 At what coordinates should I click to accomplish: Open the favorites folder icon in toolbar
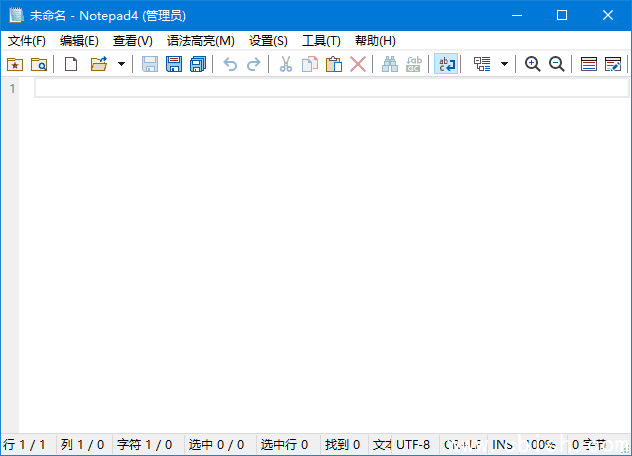pyautogui.click(x=15, y=64)
